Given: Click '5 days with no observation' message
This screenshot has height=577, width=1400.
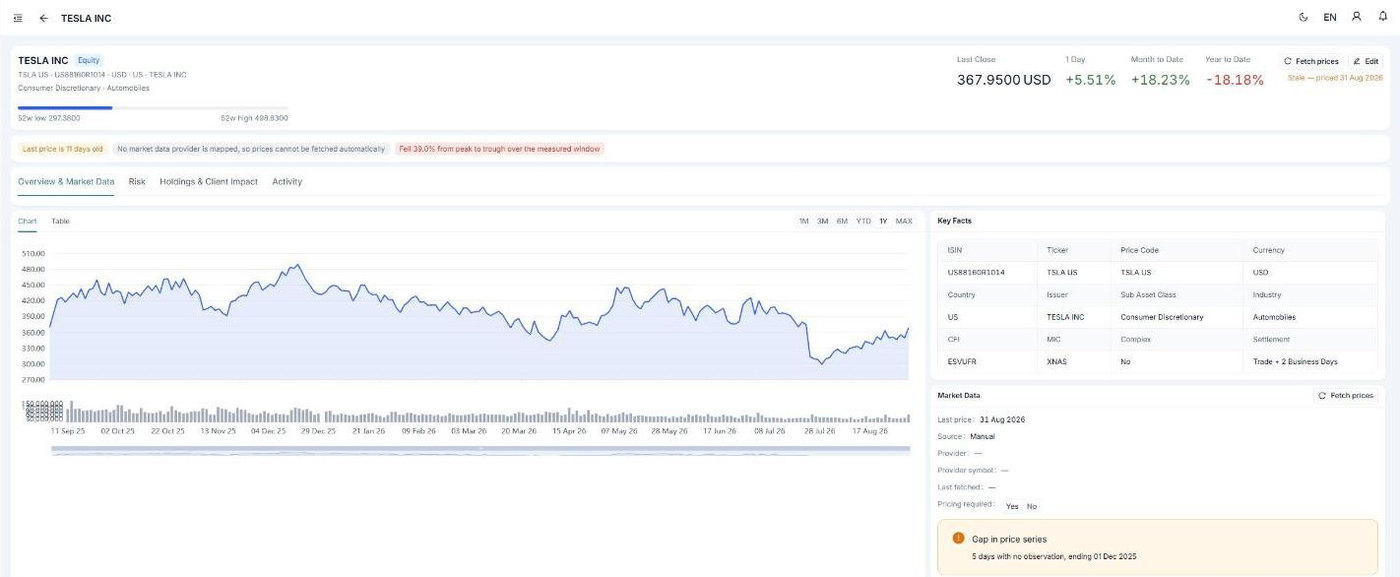Looking at the screenshot, I should coord(1054,556).
